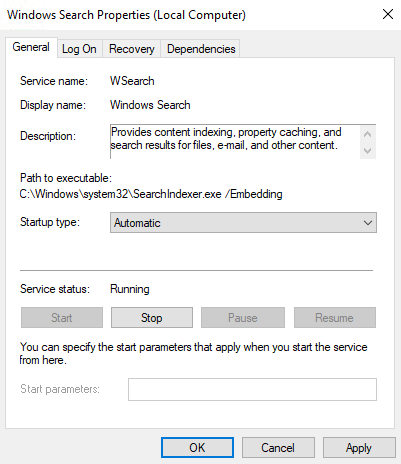Apply the service settings
Image resolution: width=401 pixels, height=464 pixels.
[359, 448]
